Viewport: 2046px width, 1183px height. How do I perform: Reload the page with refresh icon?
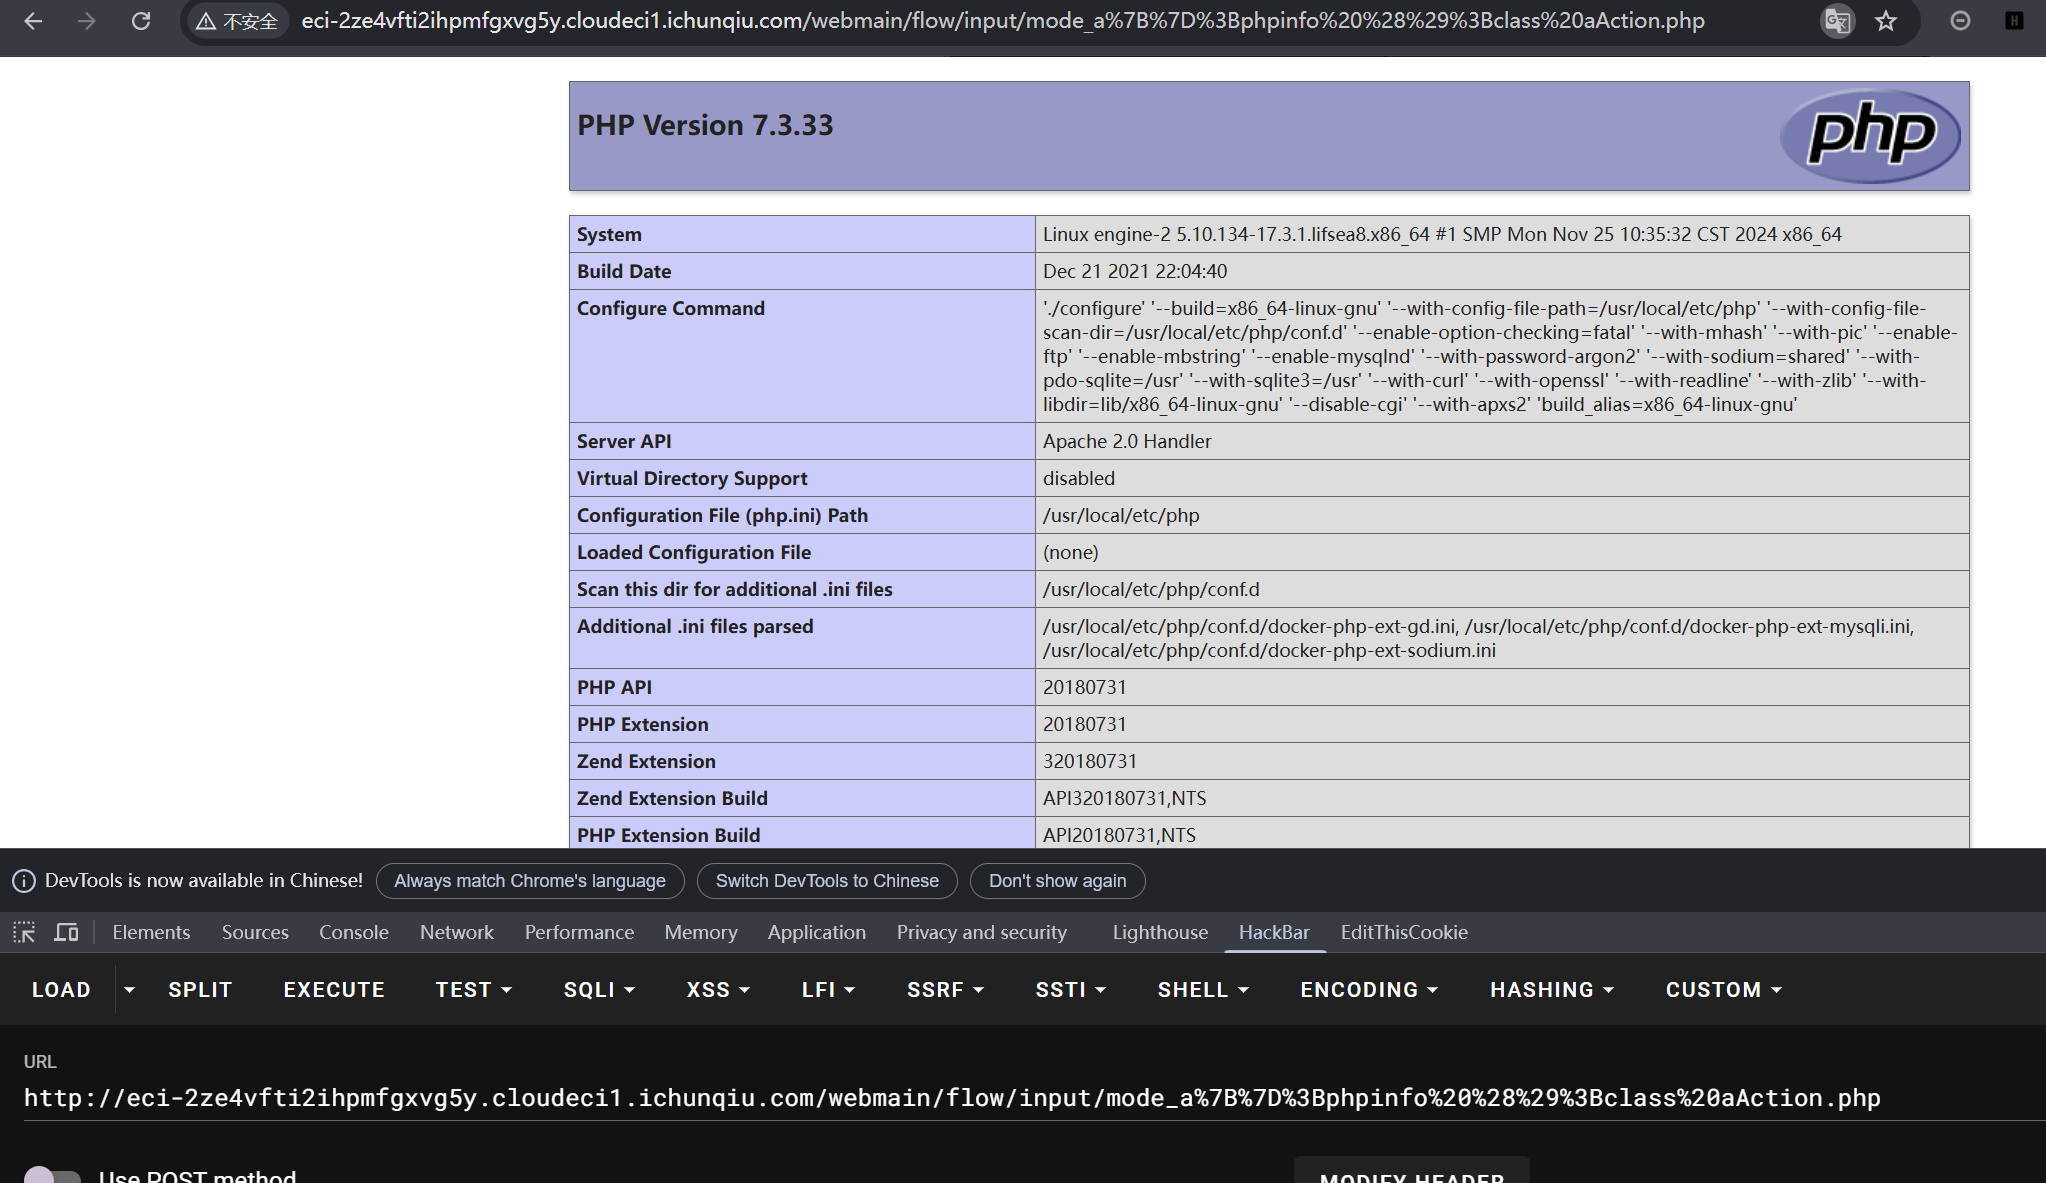pyautogui.click(x=141, y=21)
